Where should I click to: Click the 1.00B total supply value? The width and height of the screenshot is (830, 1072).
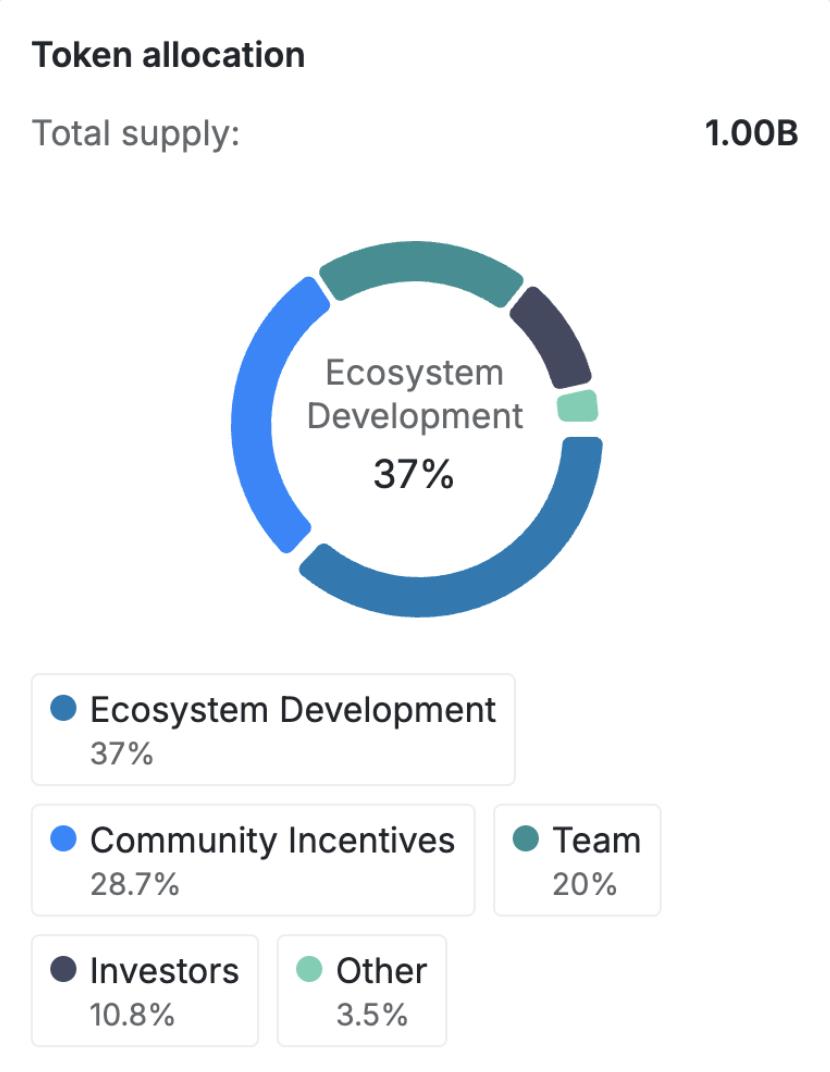pyautogui.click(x=751, y=133)
